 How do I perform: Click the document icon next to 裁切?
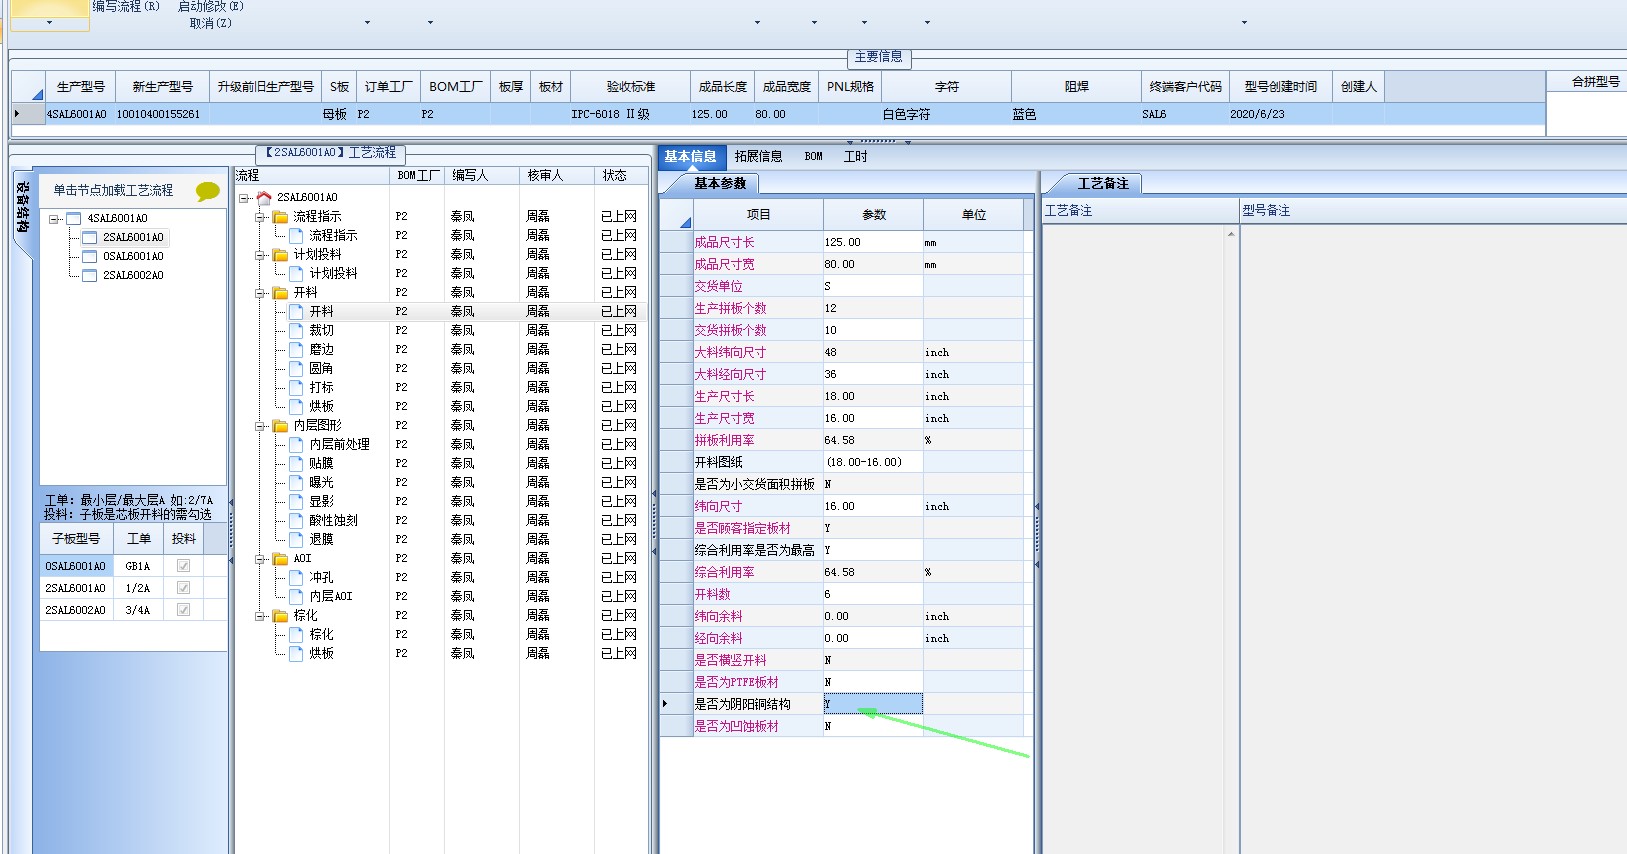(296, 331)
